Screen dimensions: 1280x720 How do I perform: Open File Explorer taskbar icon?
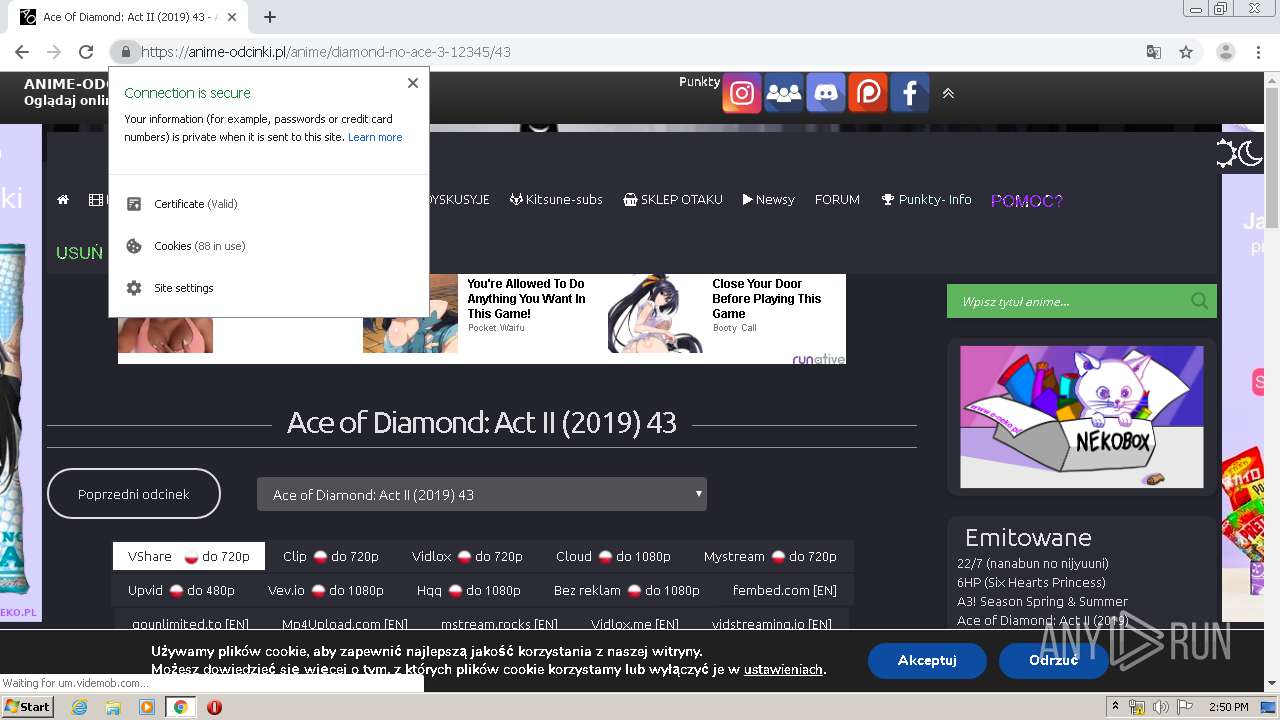coord(113,707)
